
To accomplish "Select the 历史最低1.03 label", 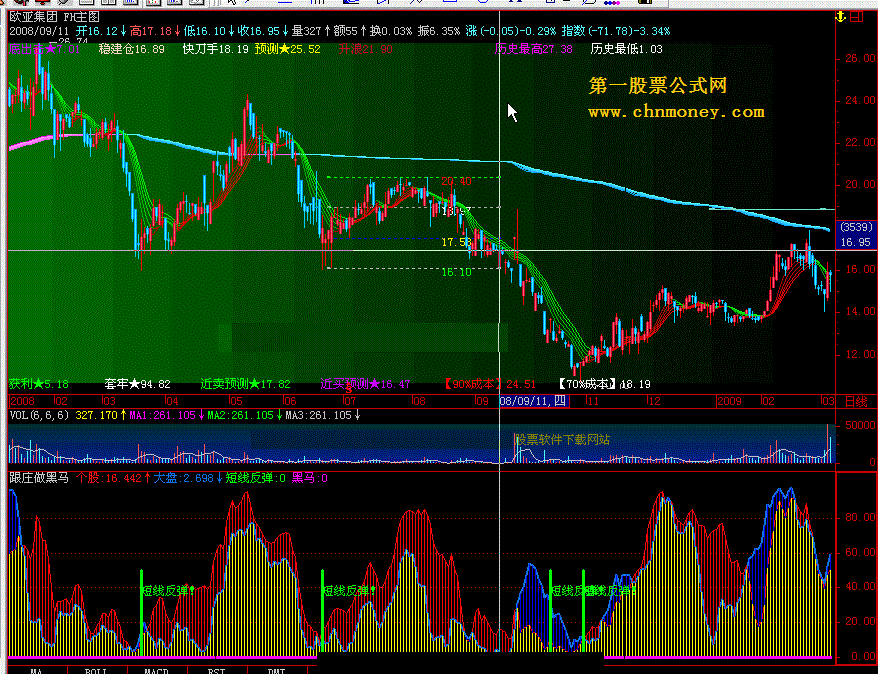I will pyautogui.click(x=627, y=49).
